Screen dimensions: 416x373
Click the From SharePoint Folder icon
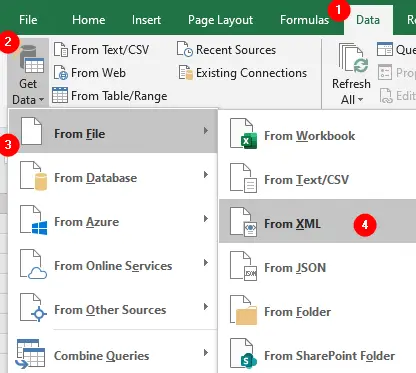[x=243, y=354]
